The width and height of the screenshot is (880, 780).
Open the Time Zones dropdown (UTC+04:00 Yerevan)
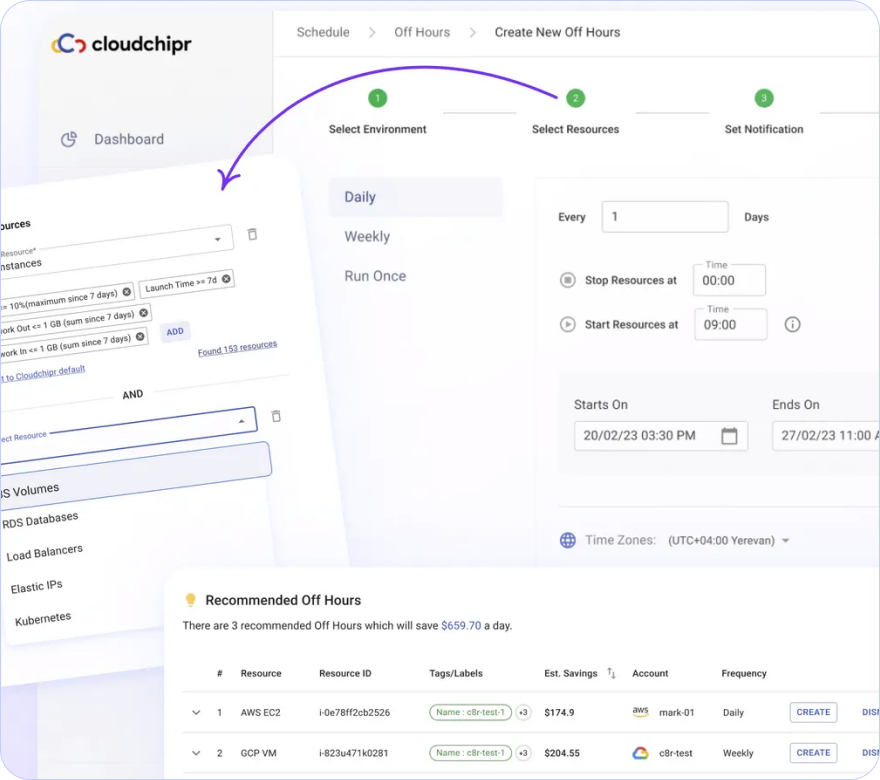tap(728, 540)
